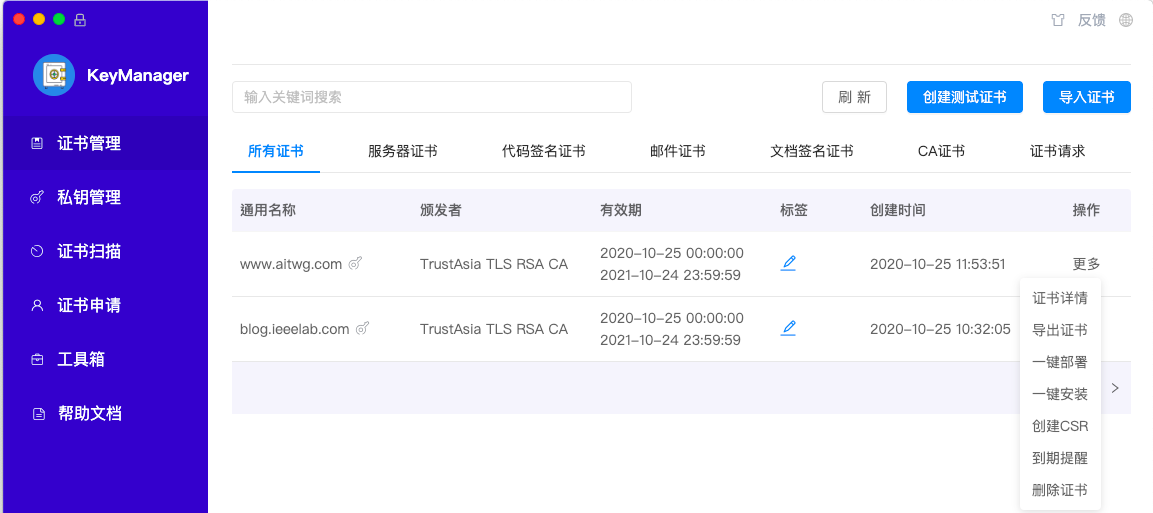Open the theme shirt icon
Screen dimensions: 1153x513
pos(1058,21)
